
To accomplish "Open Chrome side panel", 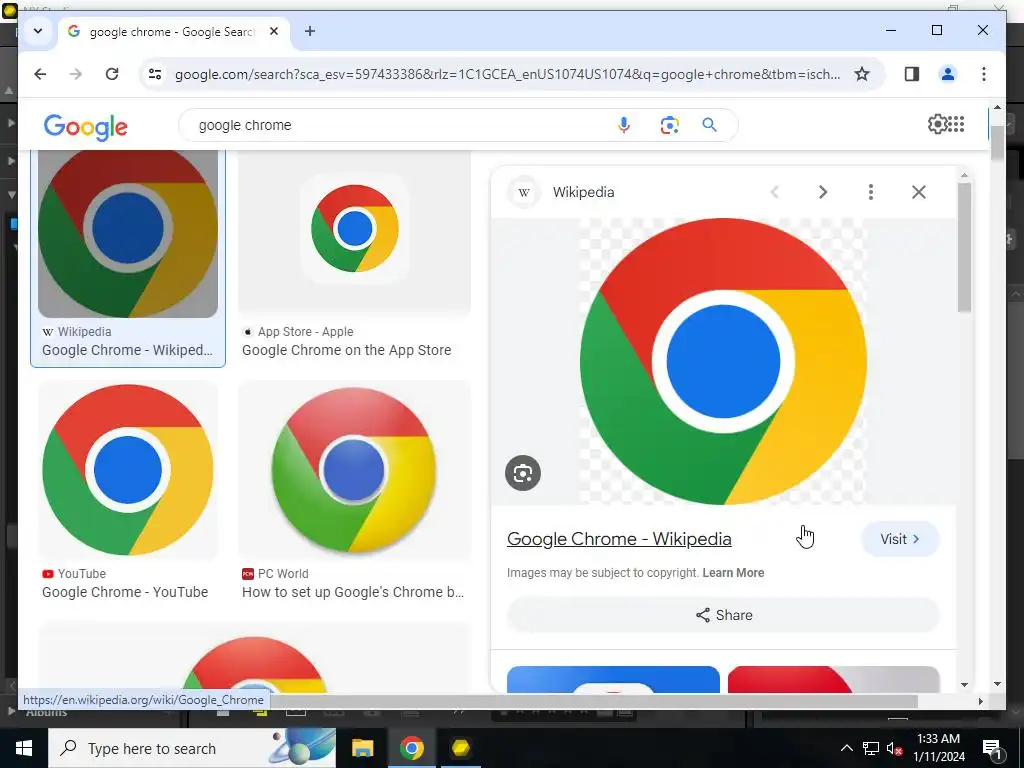I will [x=912, y=74].
